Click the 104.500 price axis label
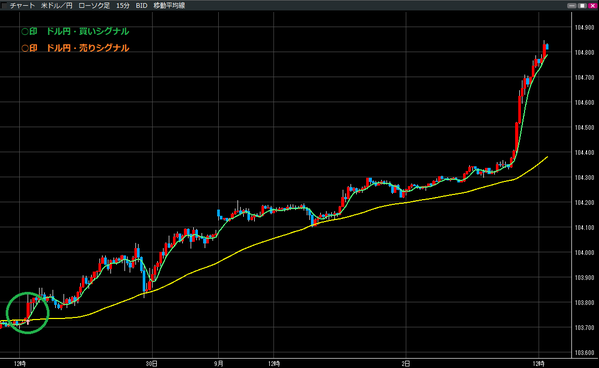 [x=584, y=128]
